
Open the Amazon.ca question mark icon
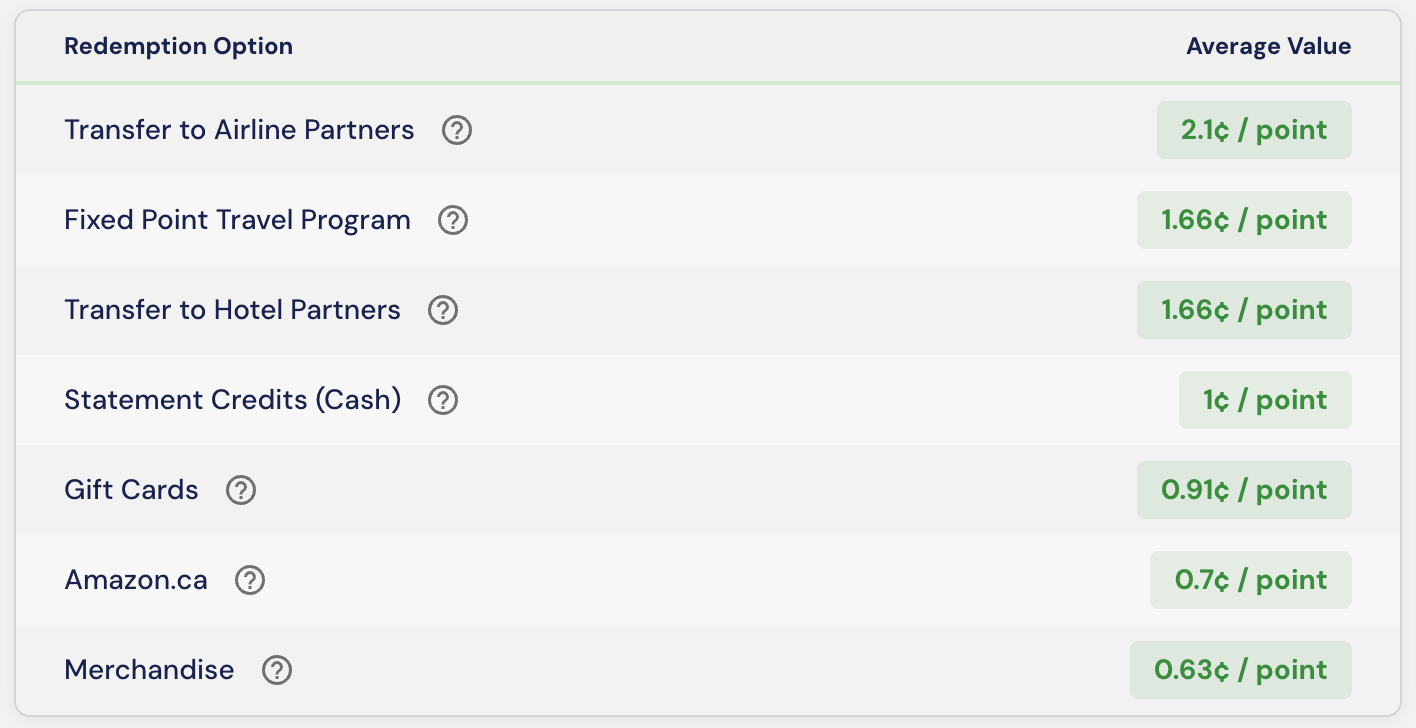pos(250,580)
